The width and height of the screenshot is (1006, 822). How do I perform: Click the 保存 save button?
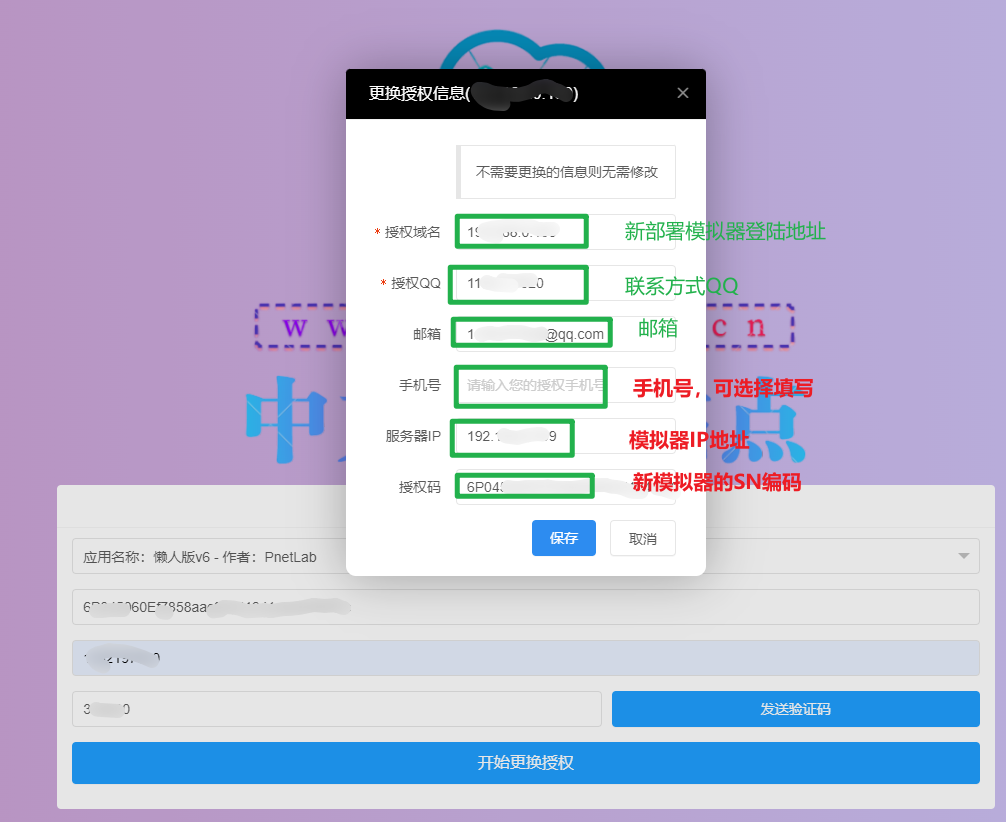point(563,537)
